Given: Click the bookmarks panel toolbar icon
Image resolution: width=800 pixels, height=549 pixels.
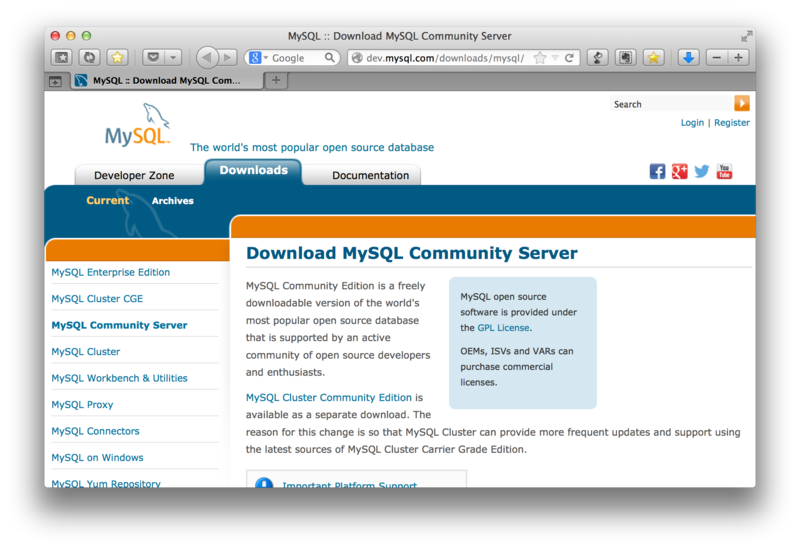Looking at the screenshot, I should 62,58.
